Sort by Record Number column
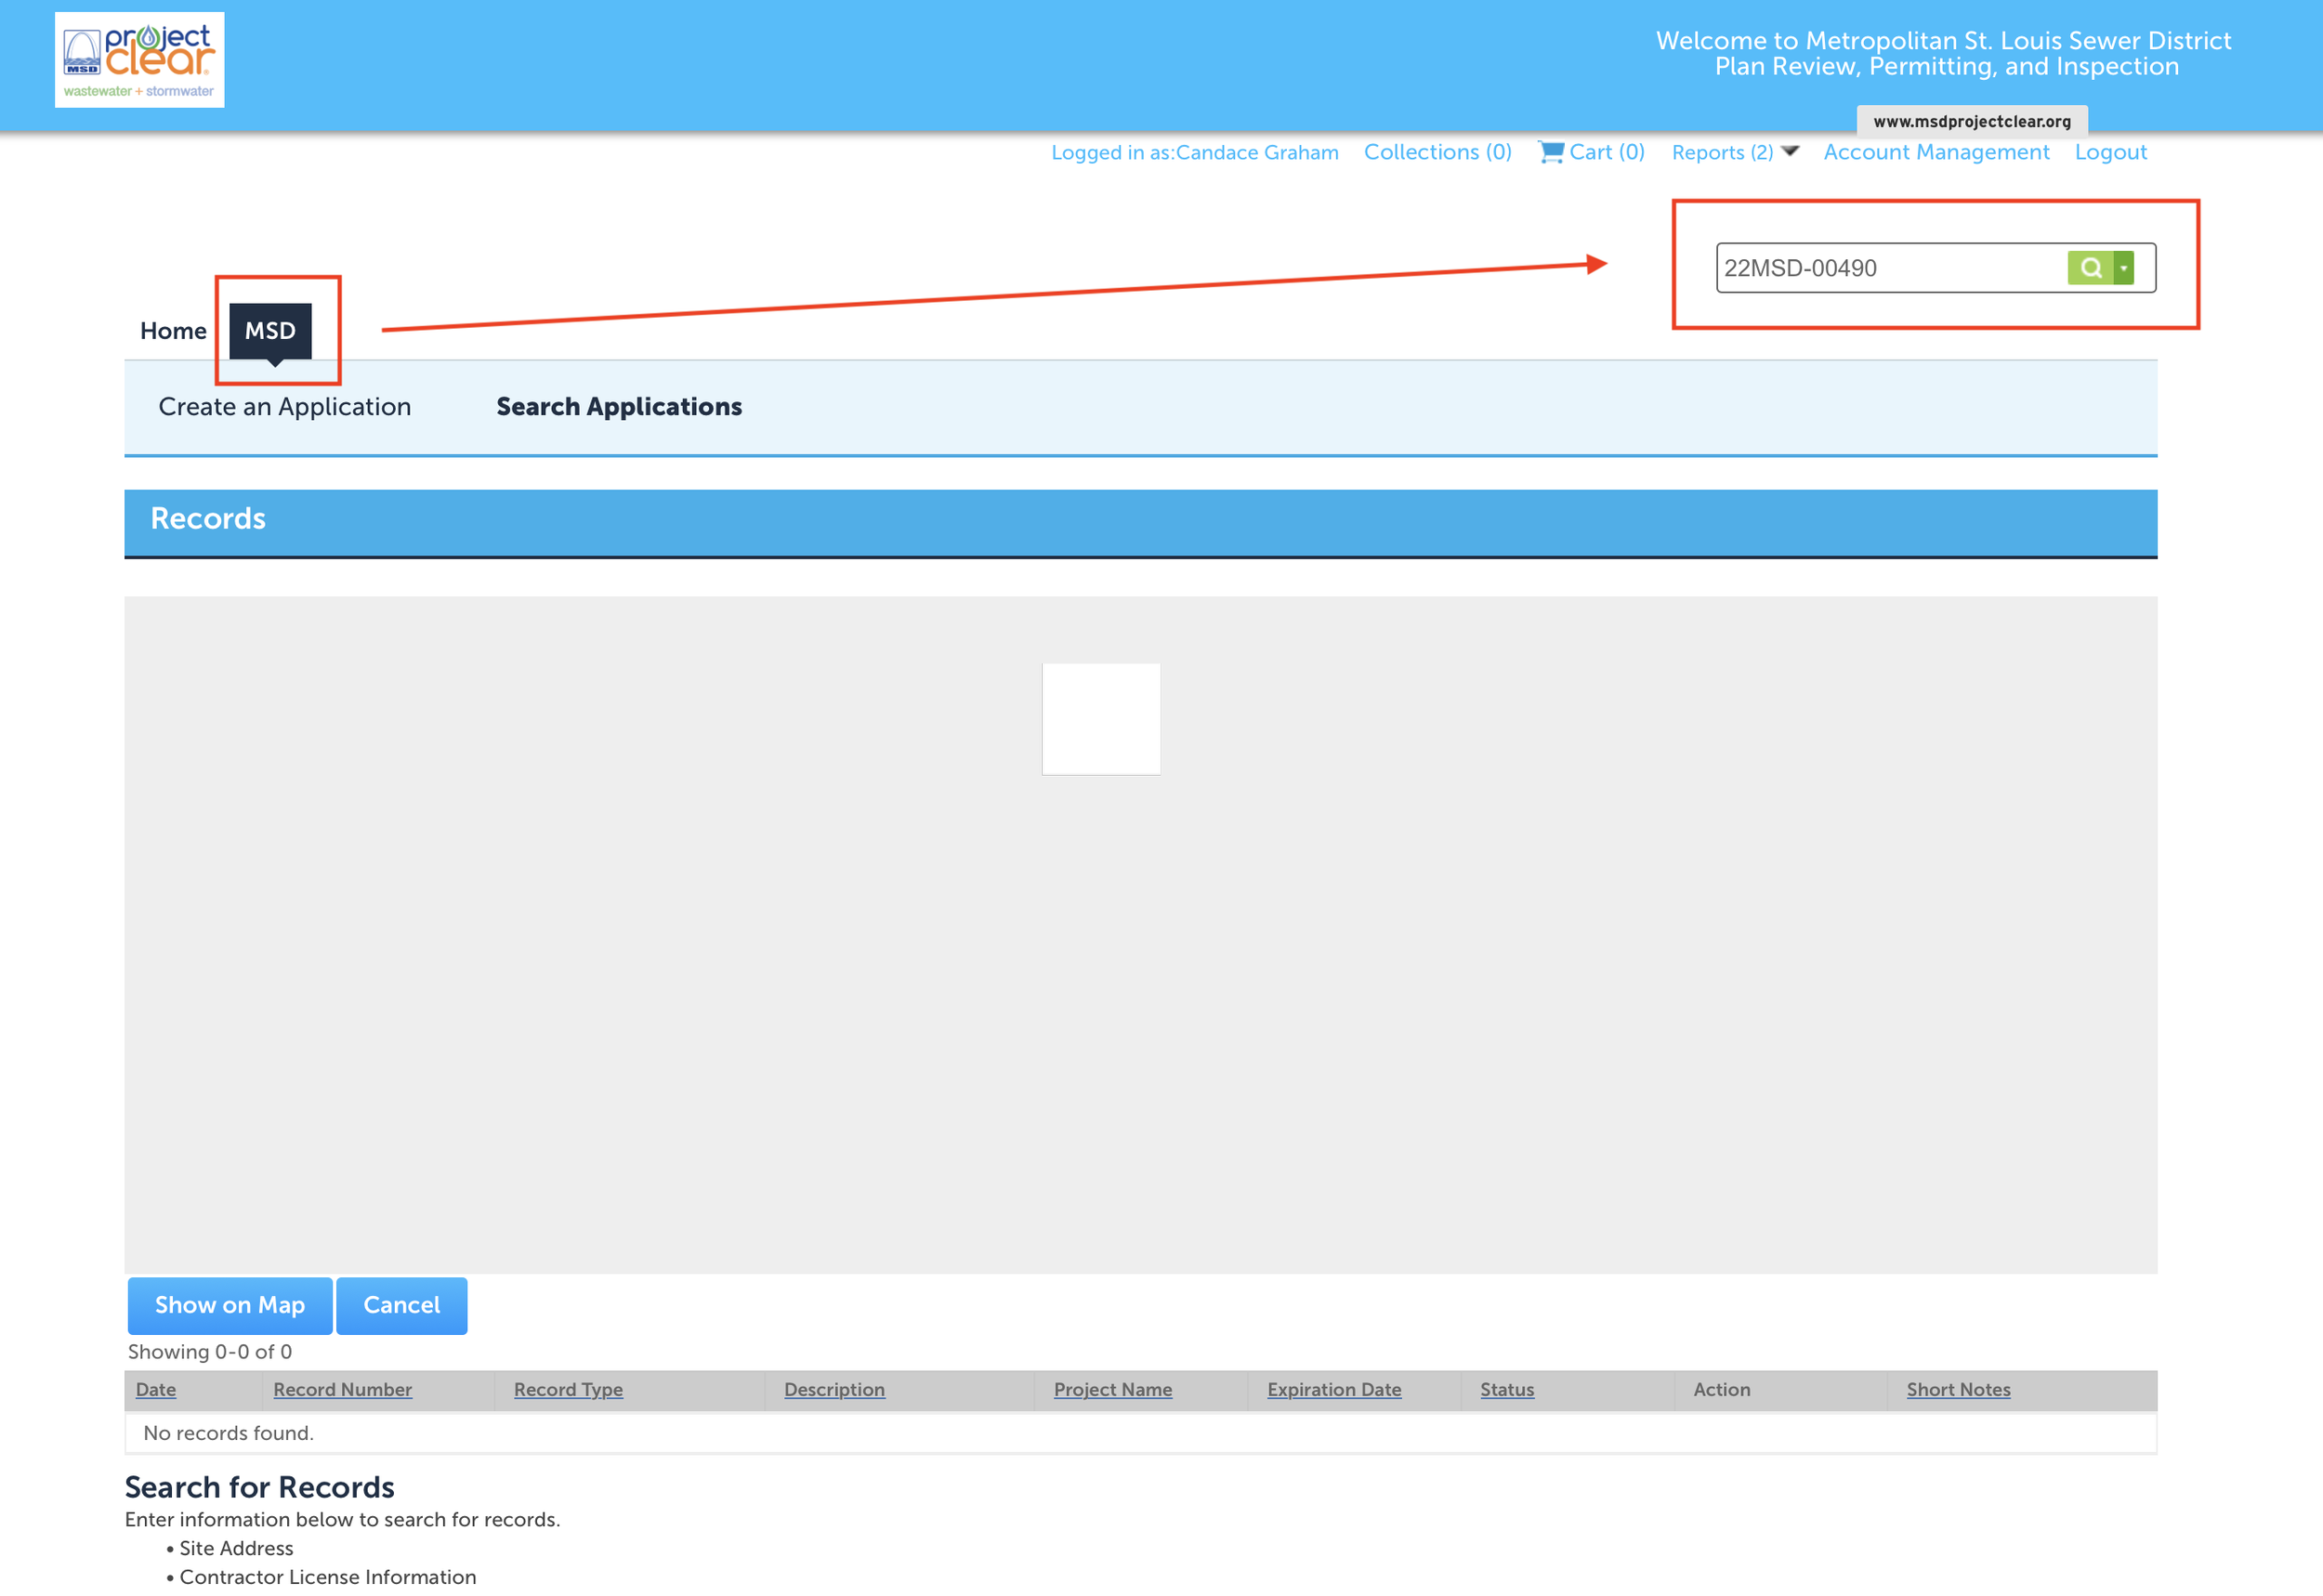Viewport: 2323px width, 1596px height. tap(342, 1389)
